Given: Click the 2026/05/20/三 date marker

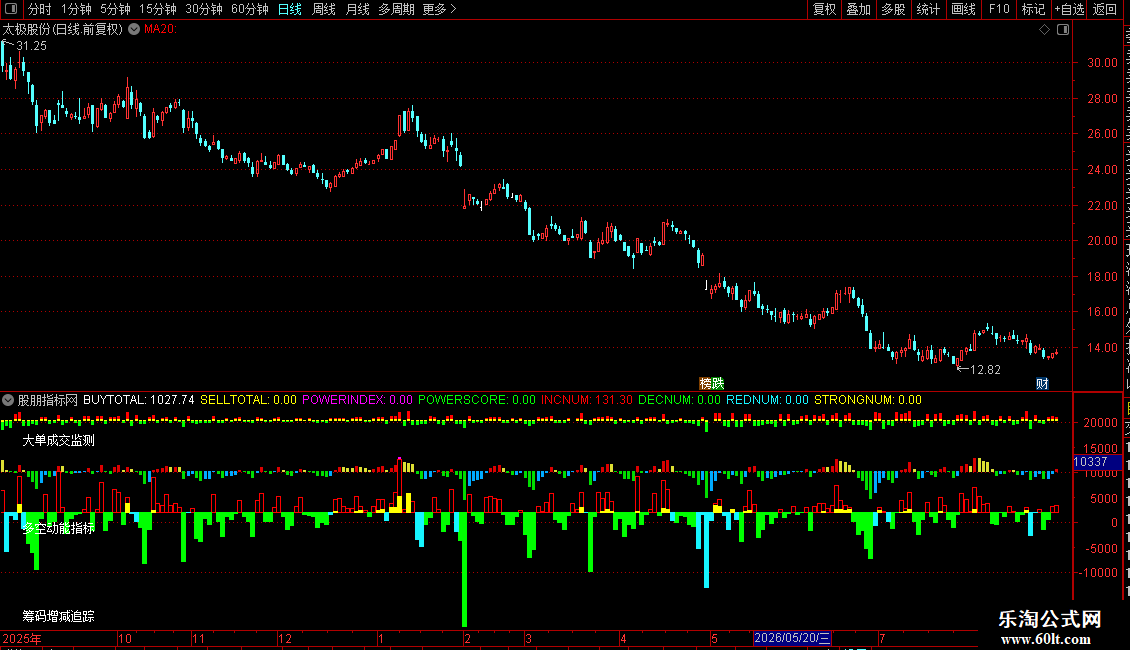Looking at the screenshot, I should (792, 638).
